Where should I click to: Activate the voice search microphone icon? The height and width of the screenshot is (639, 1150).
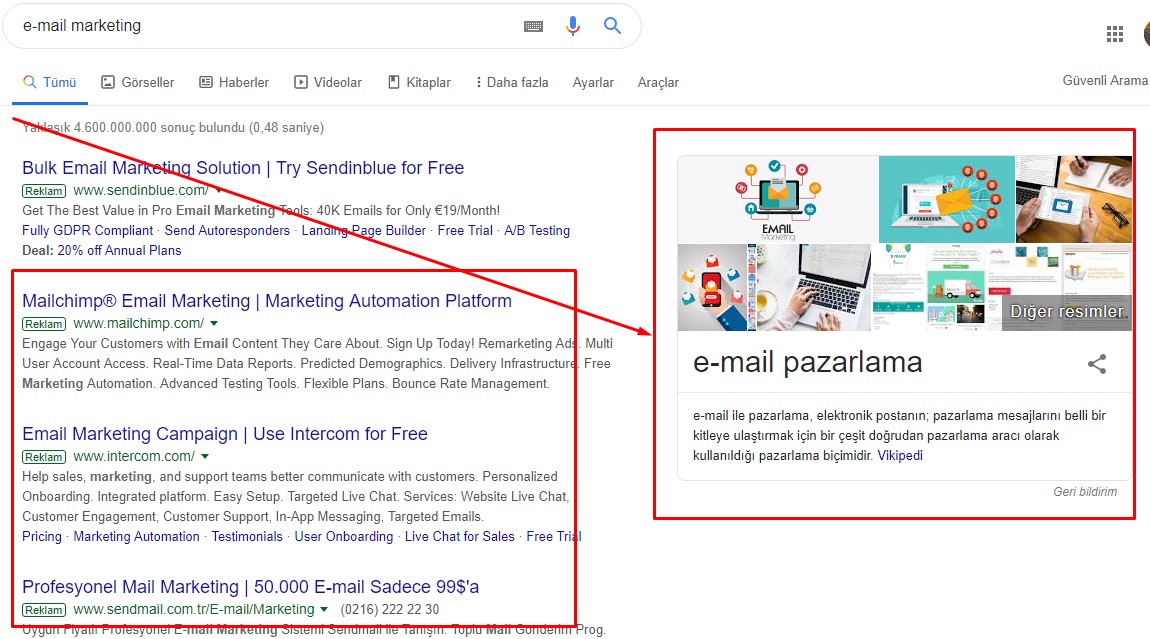point(572,26)
